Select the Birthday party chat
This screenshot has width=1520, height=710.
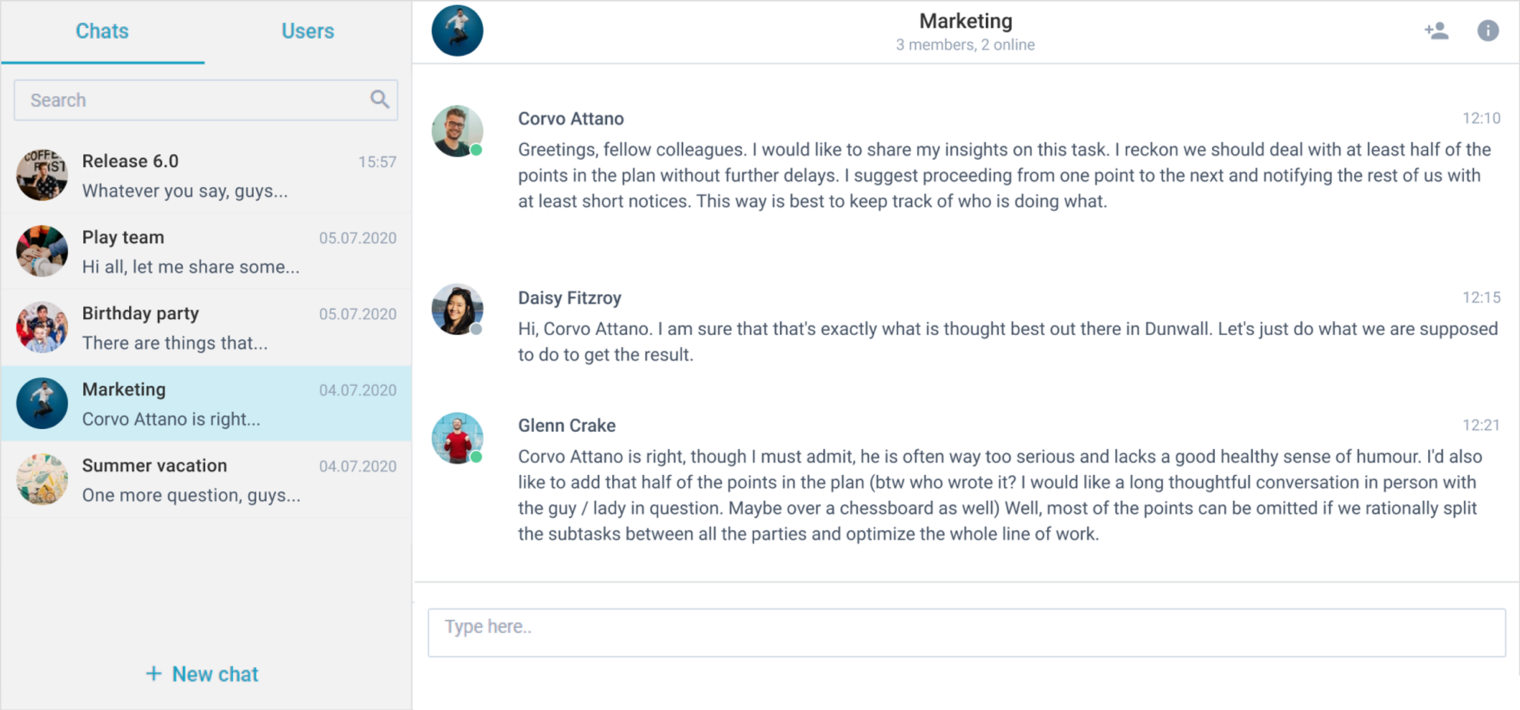(200, 327)
